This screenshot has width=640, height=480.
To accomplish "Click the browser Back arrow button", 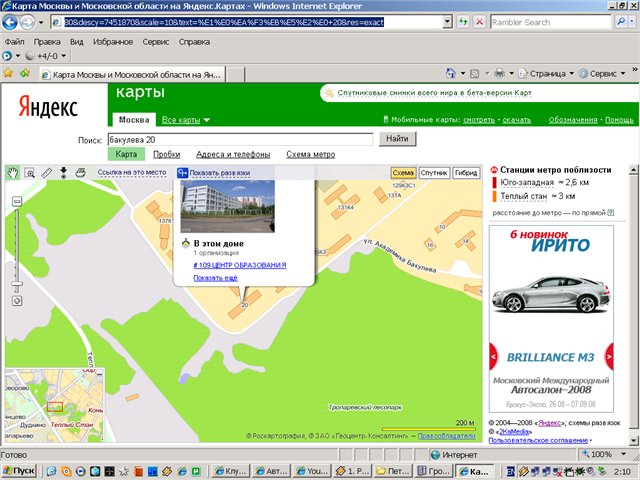I will [x=10, y=22].
